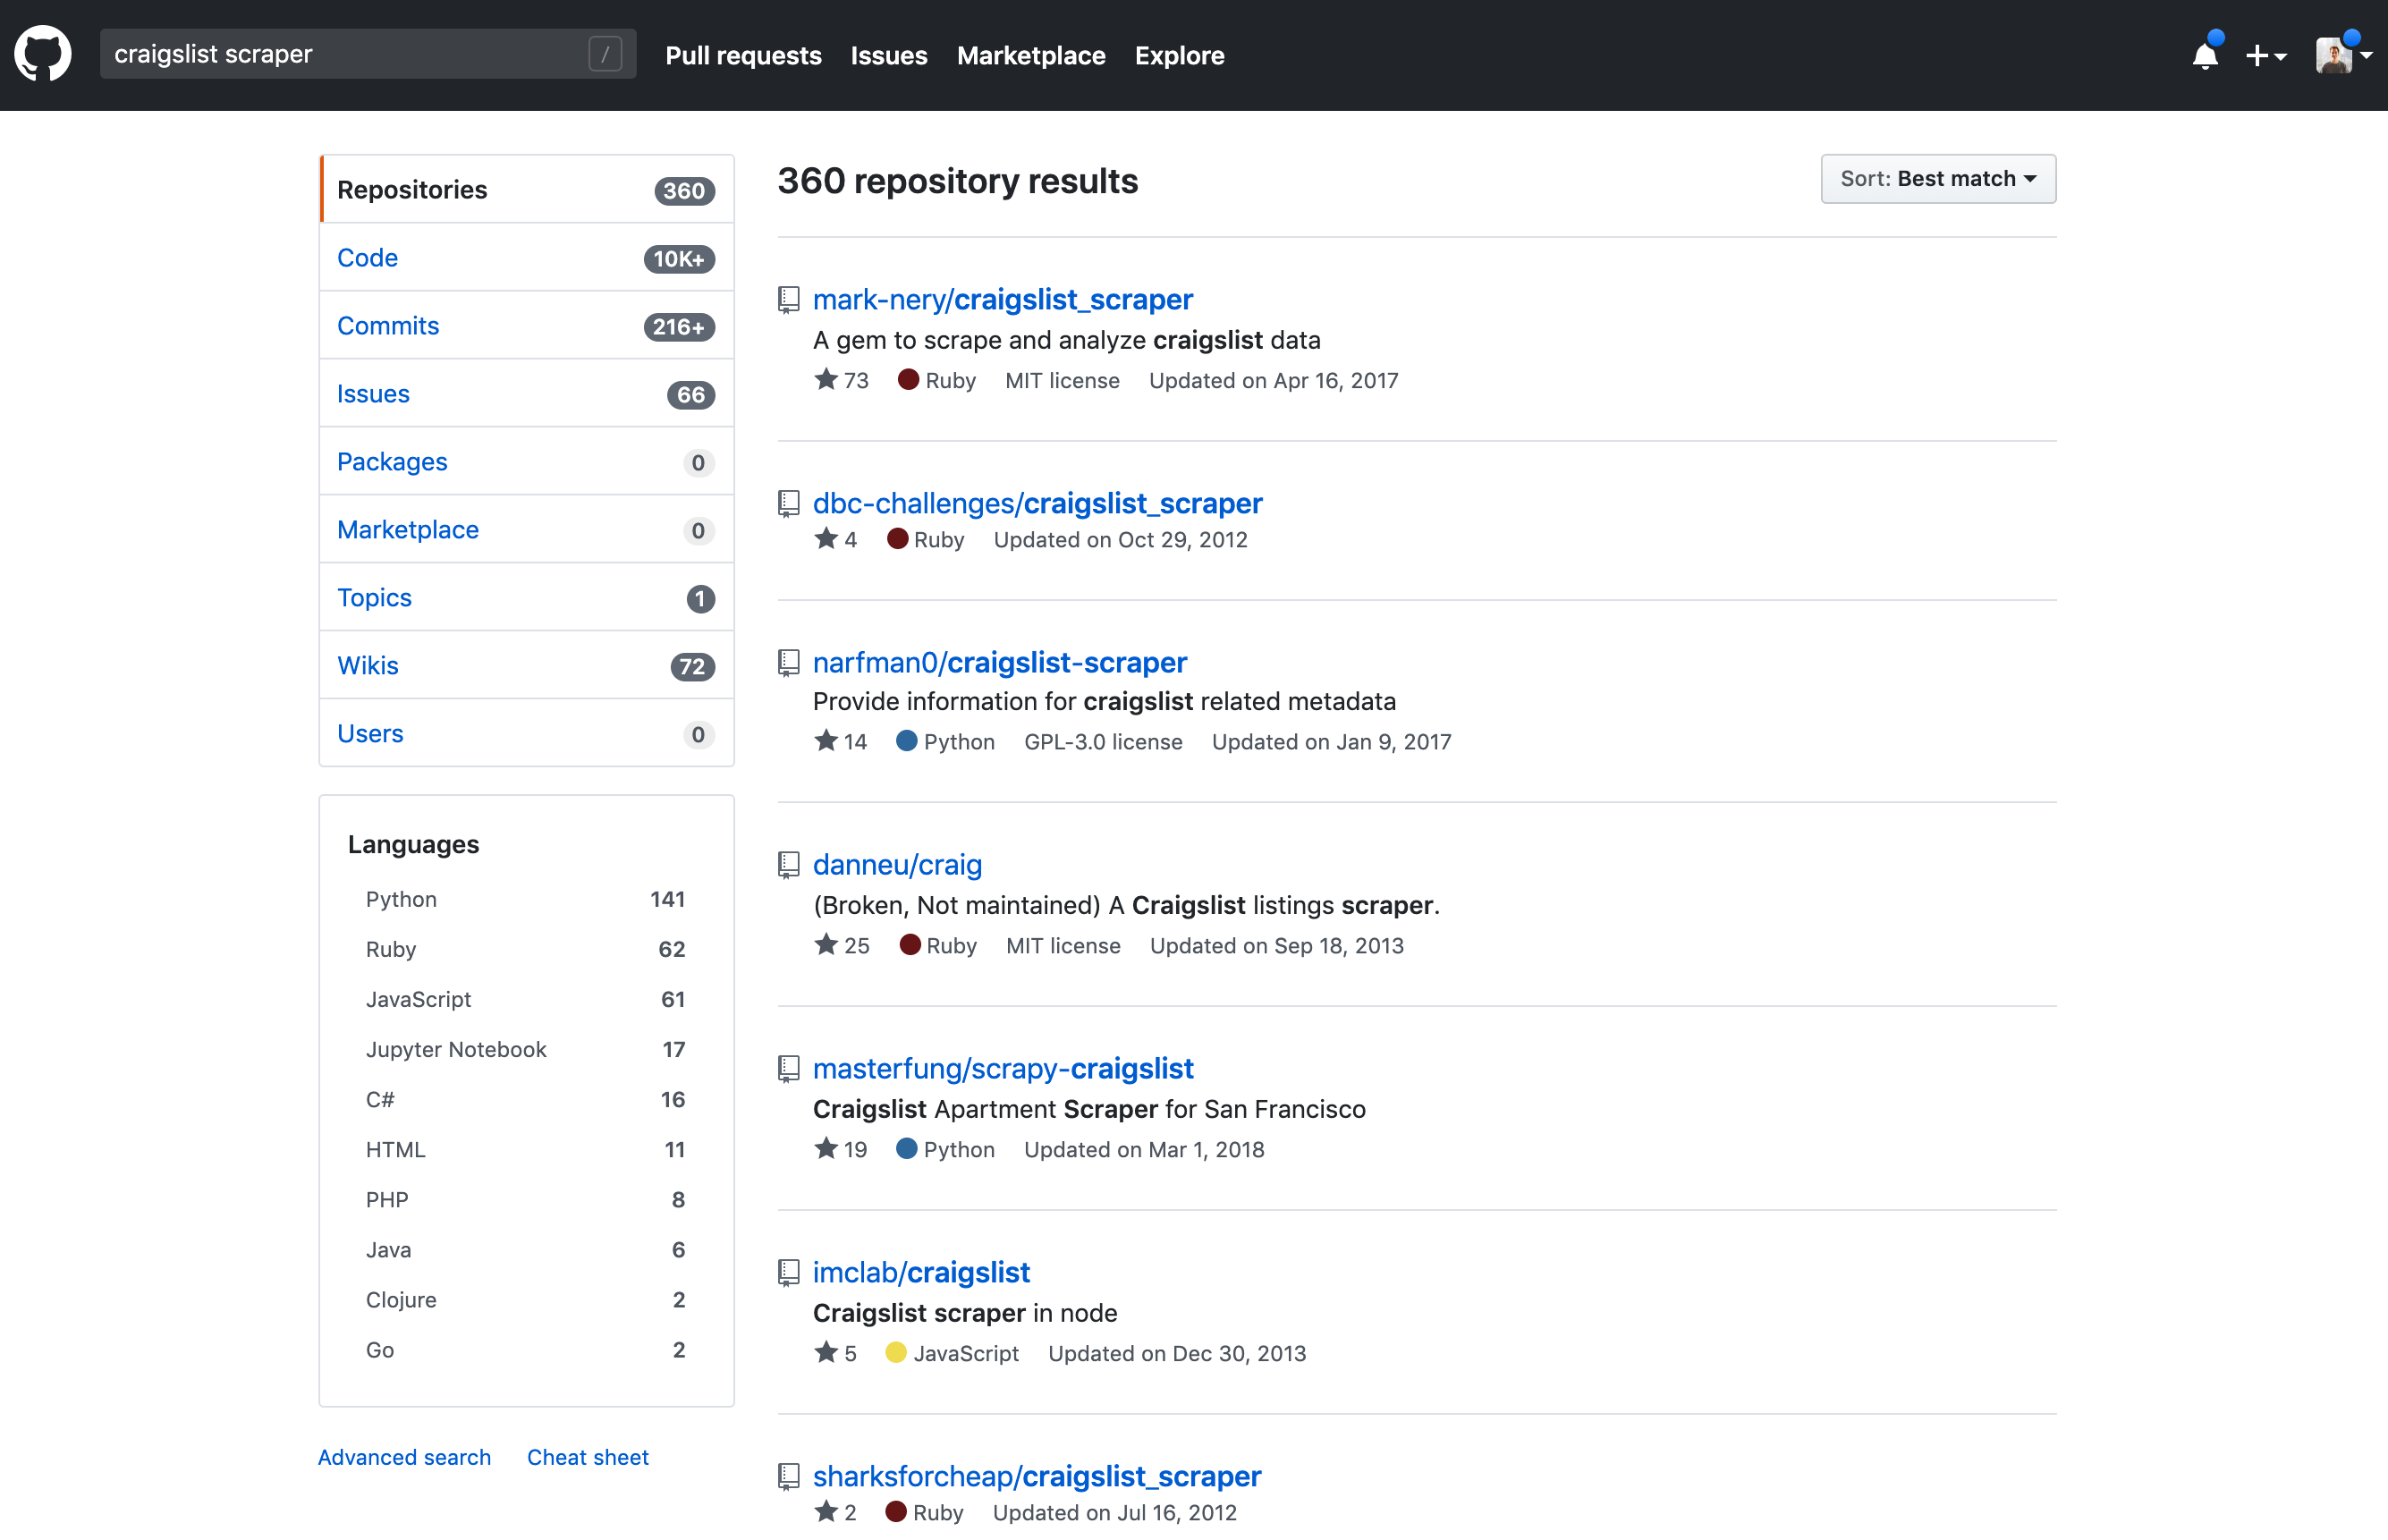Click the repo icon beside danneu/craig
The width and height of the screenshot is (2388, 1540).
click(789, 865)
